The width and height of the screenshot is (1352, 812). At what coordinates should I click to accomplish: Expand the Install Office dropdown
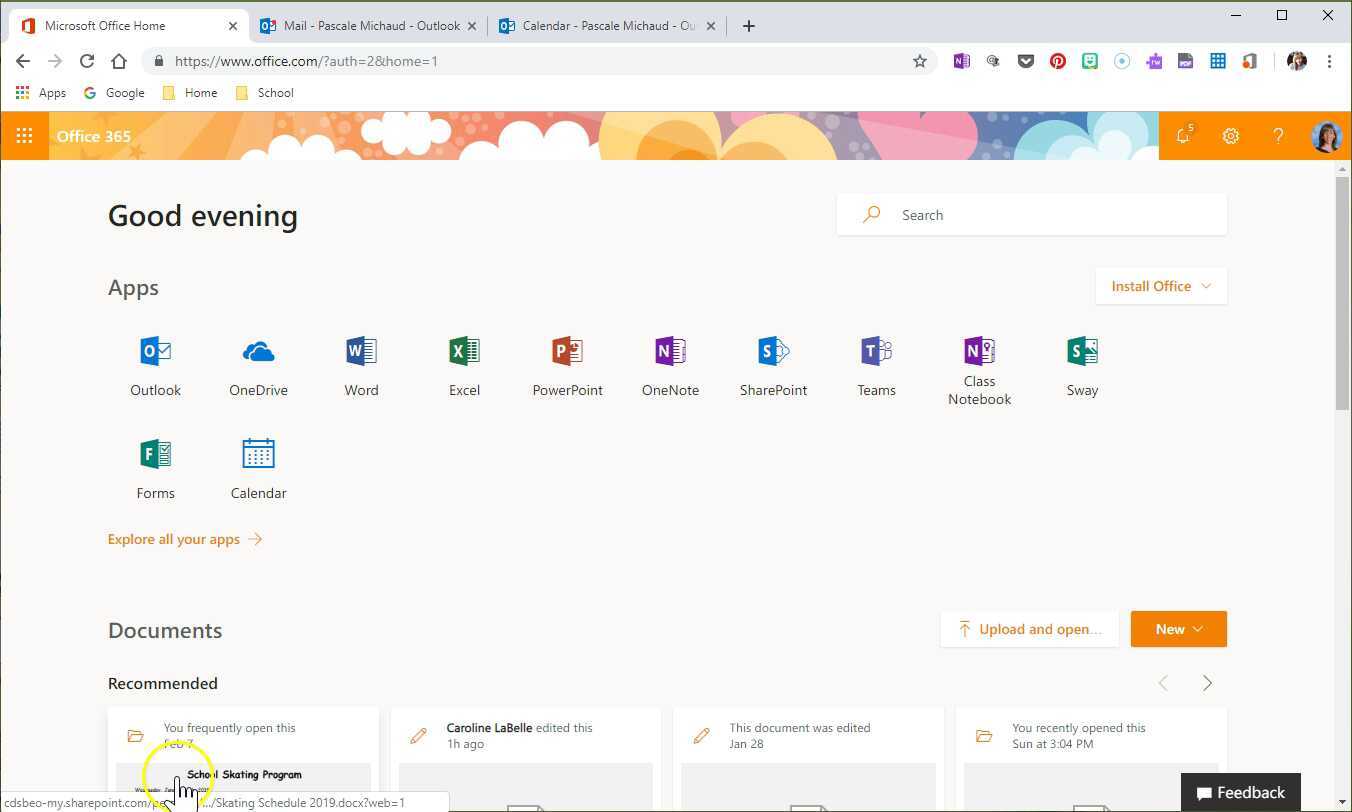click(1161, 286)
